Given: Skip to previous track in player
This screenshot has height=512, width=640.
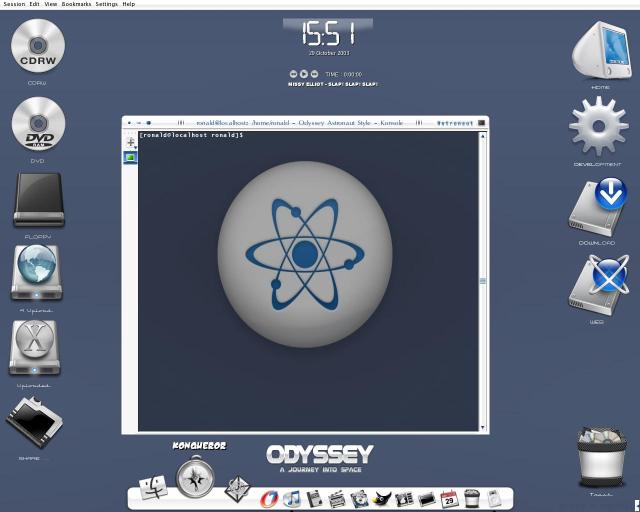Looking at the screenshot, I should (293, 74).
